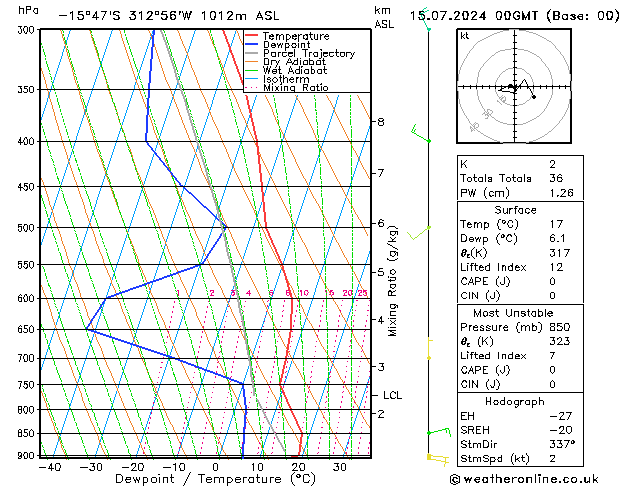The width and height of the screenshot is (629, 486).
Task: Click the green wind barb at 850 hPa
Action: pos(439,432)
